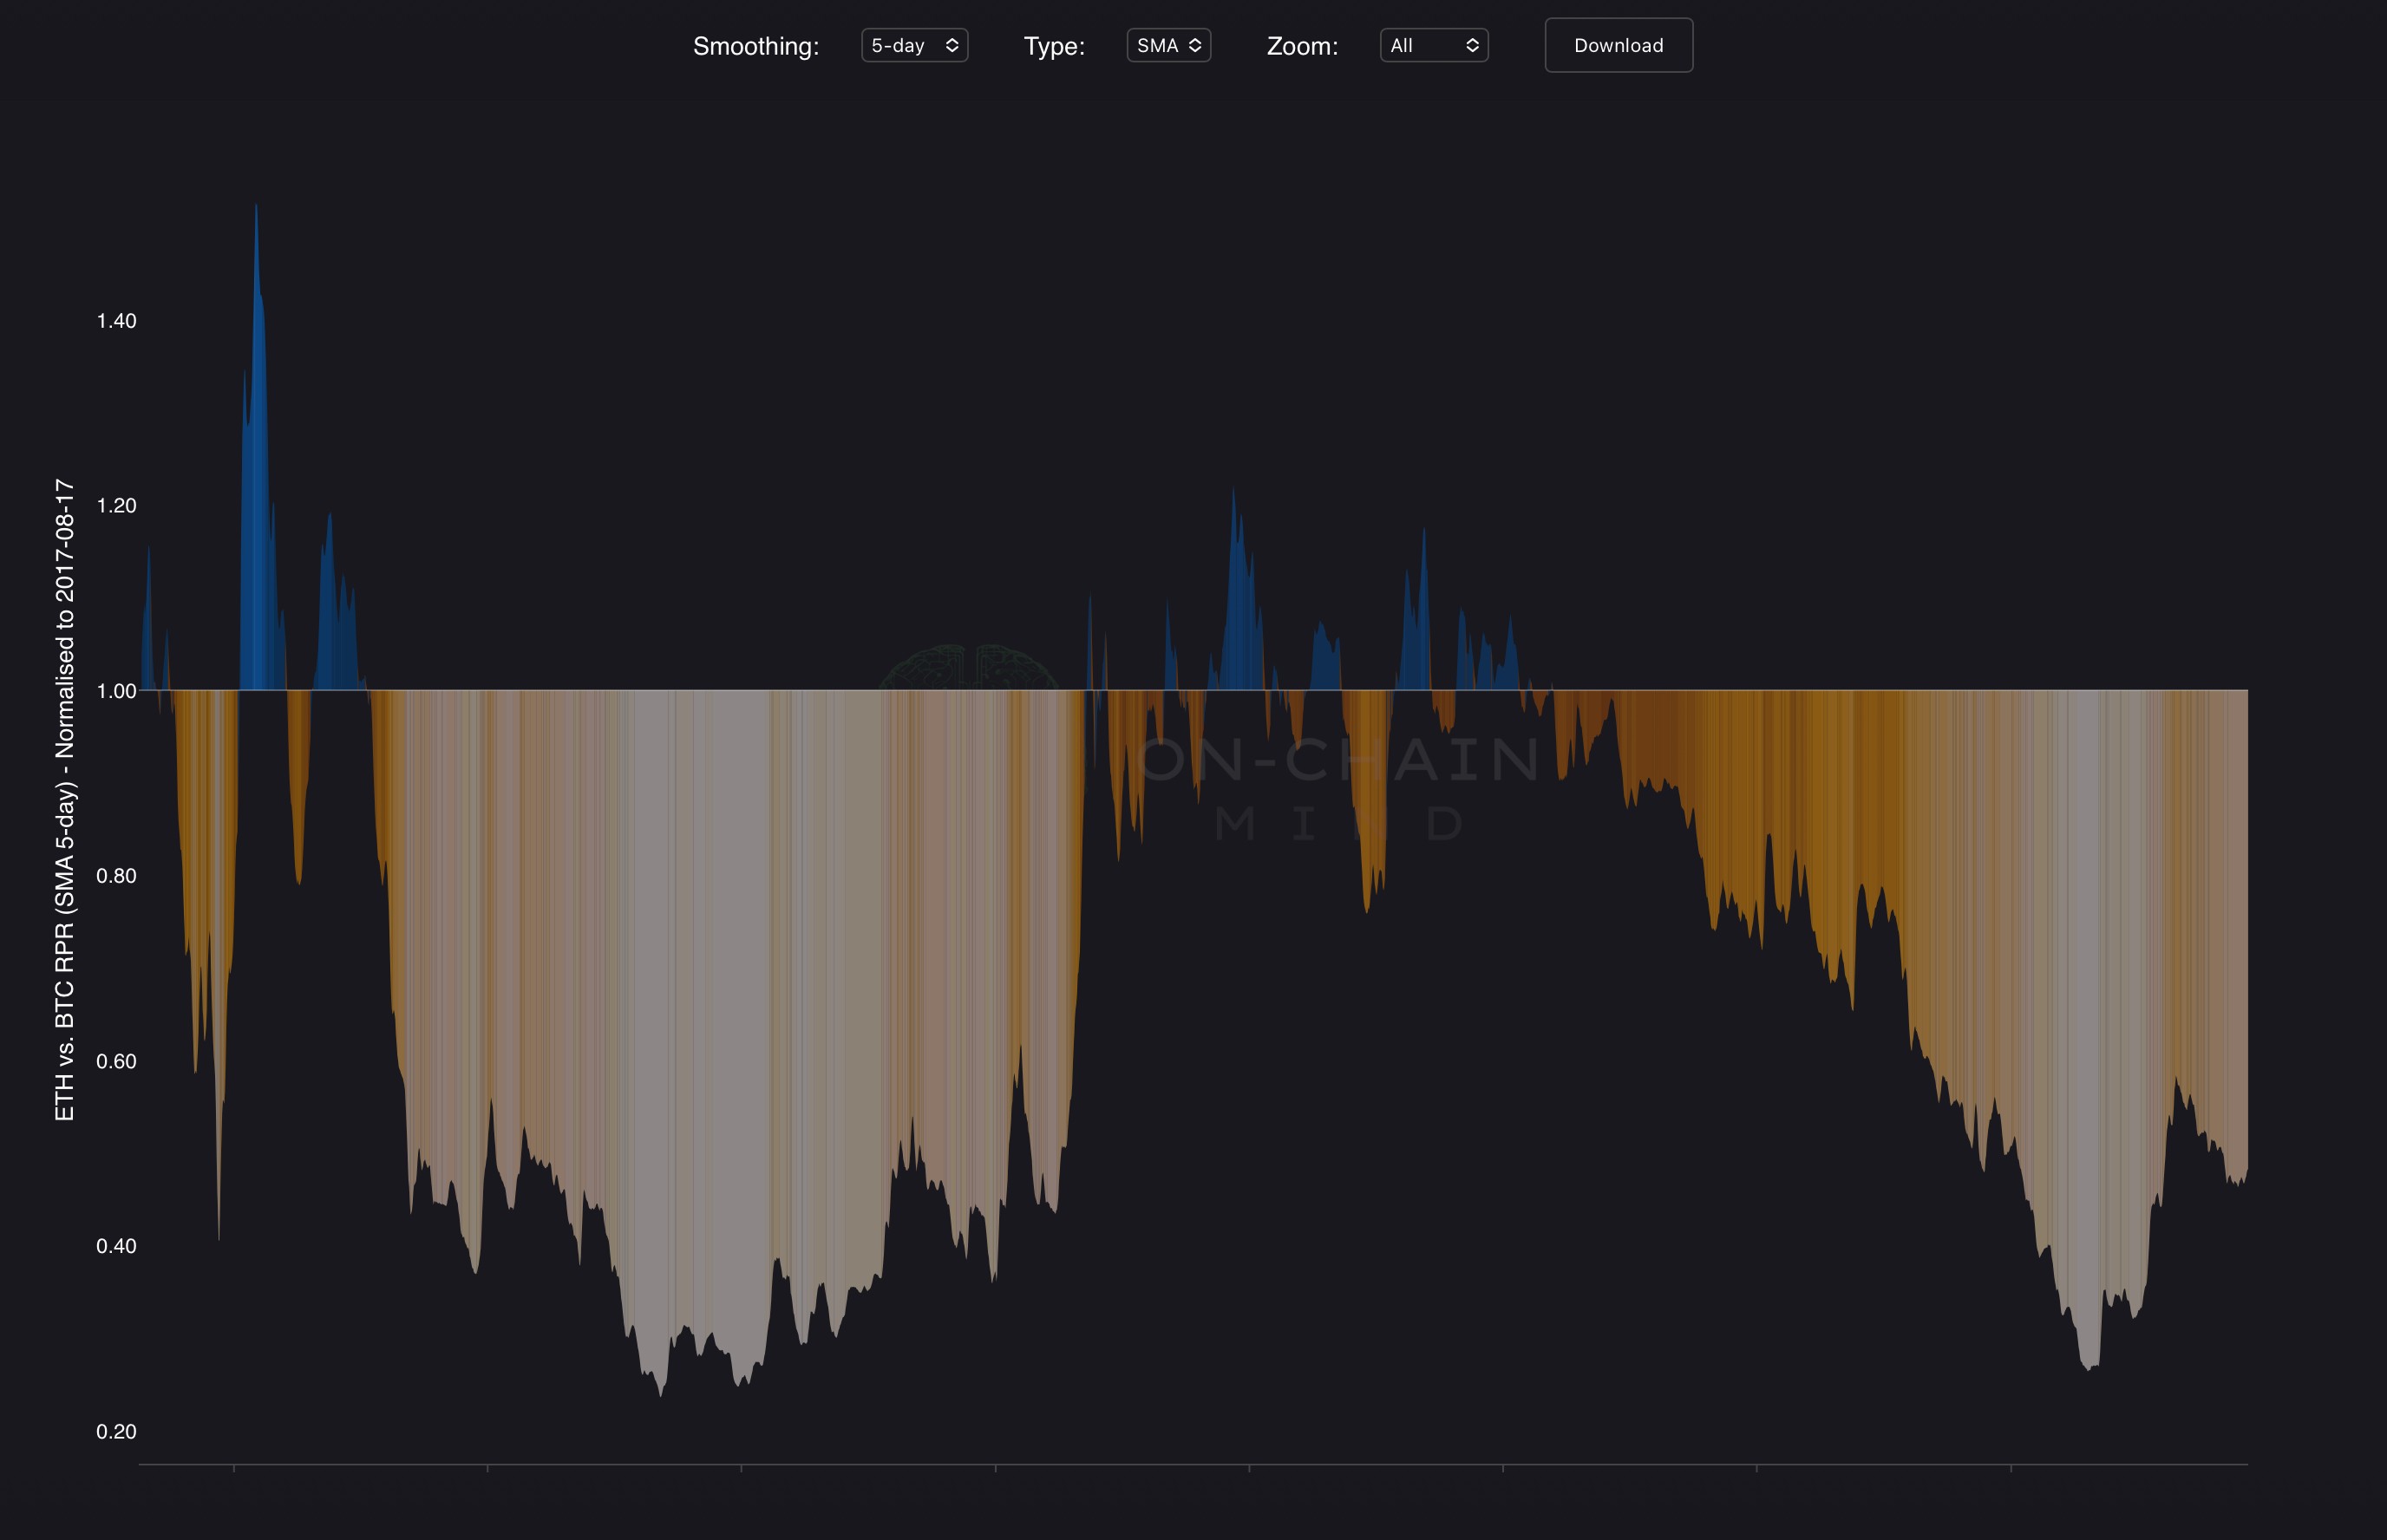Click the up-down chevron in the Zoom selector
Image resolution: width=2387 pixels, height=1540 pixels.
1472,45
